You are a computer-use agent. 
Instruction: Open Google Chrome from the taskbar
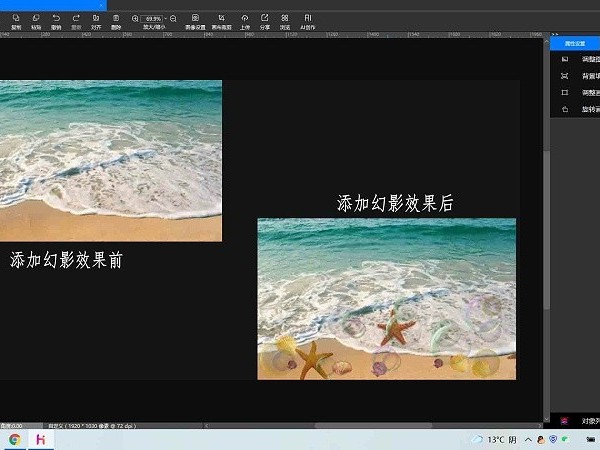click(15, 439)
